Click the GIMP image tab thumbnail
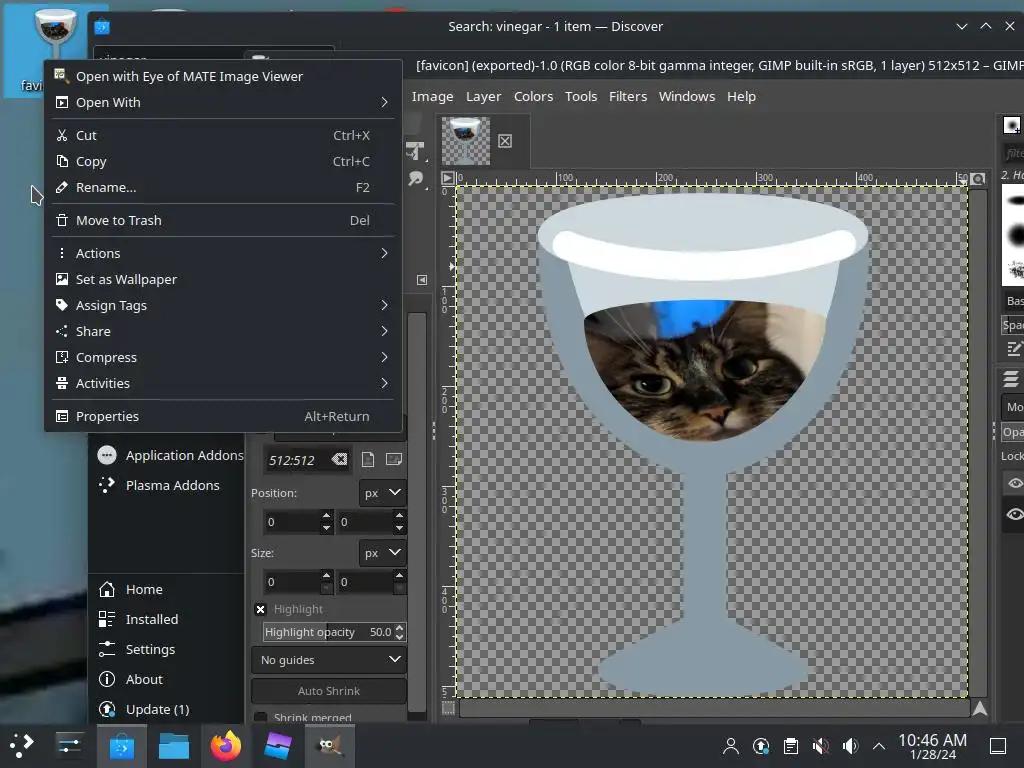This screenshot has height=768, width=1024. point(465,140)
